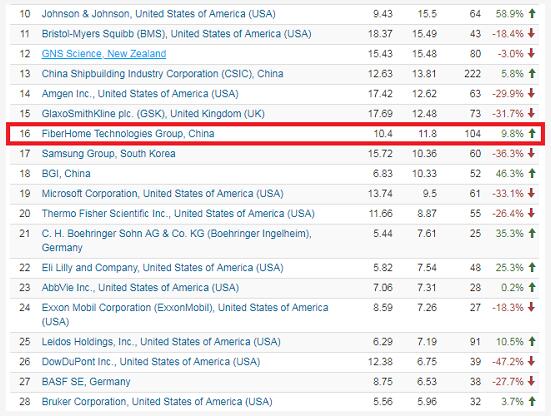
Task: Open Thermo Fisher Scientific Inc. link
Action: point(178,214)
